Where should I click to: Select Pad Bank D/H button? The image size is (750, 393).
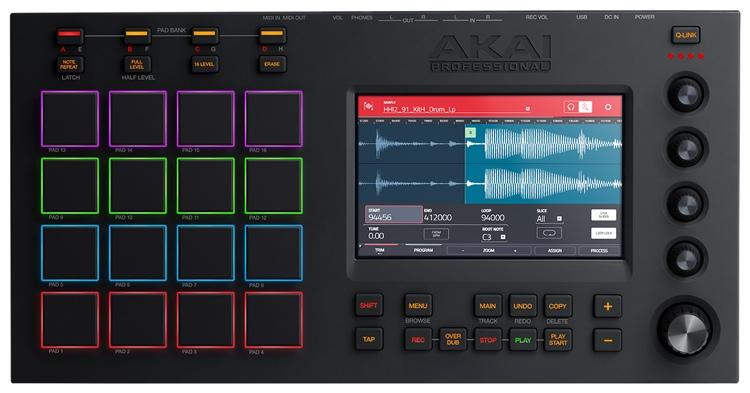[x=272, y=36]
